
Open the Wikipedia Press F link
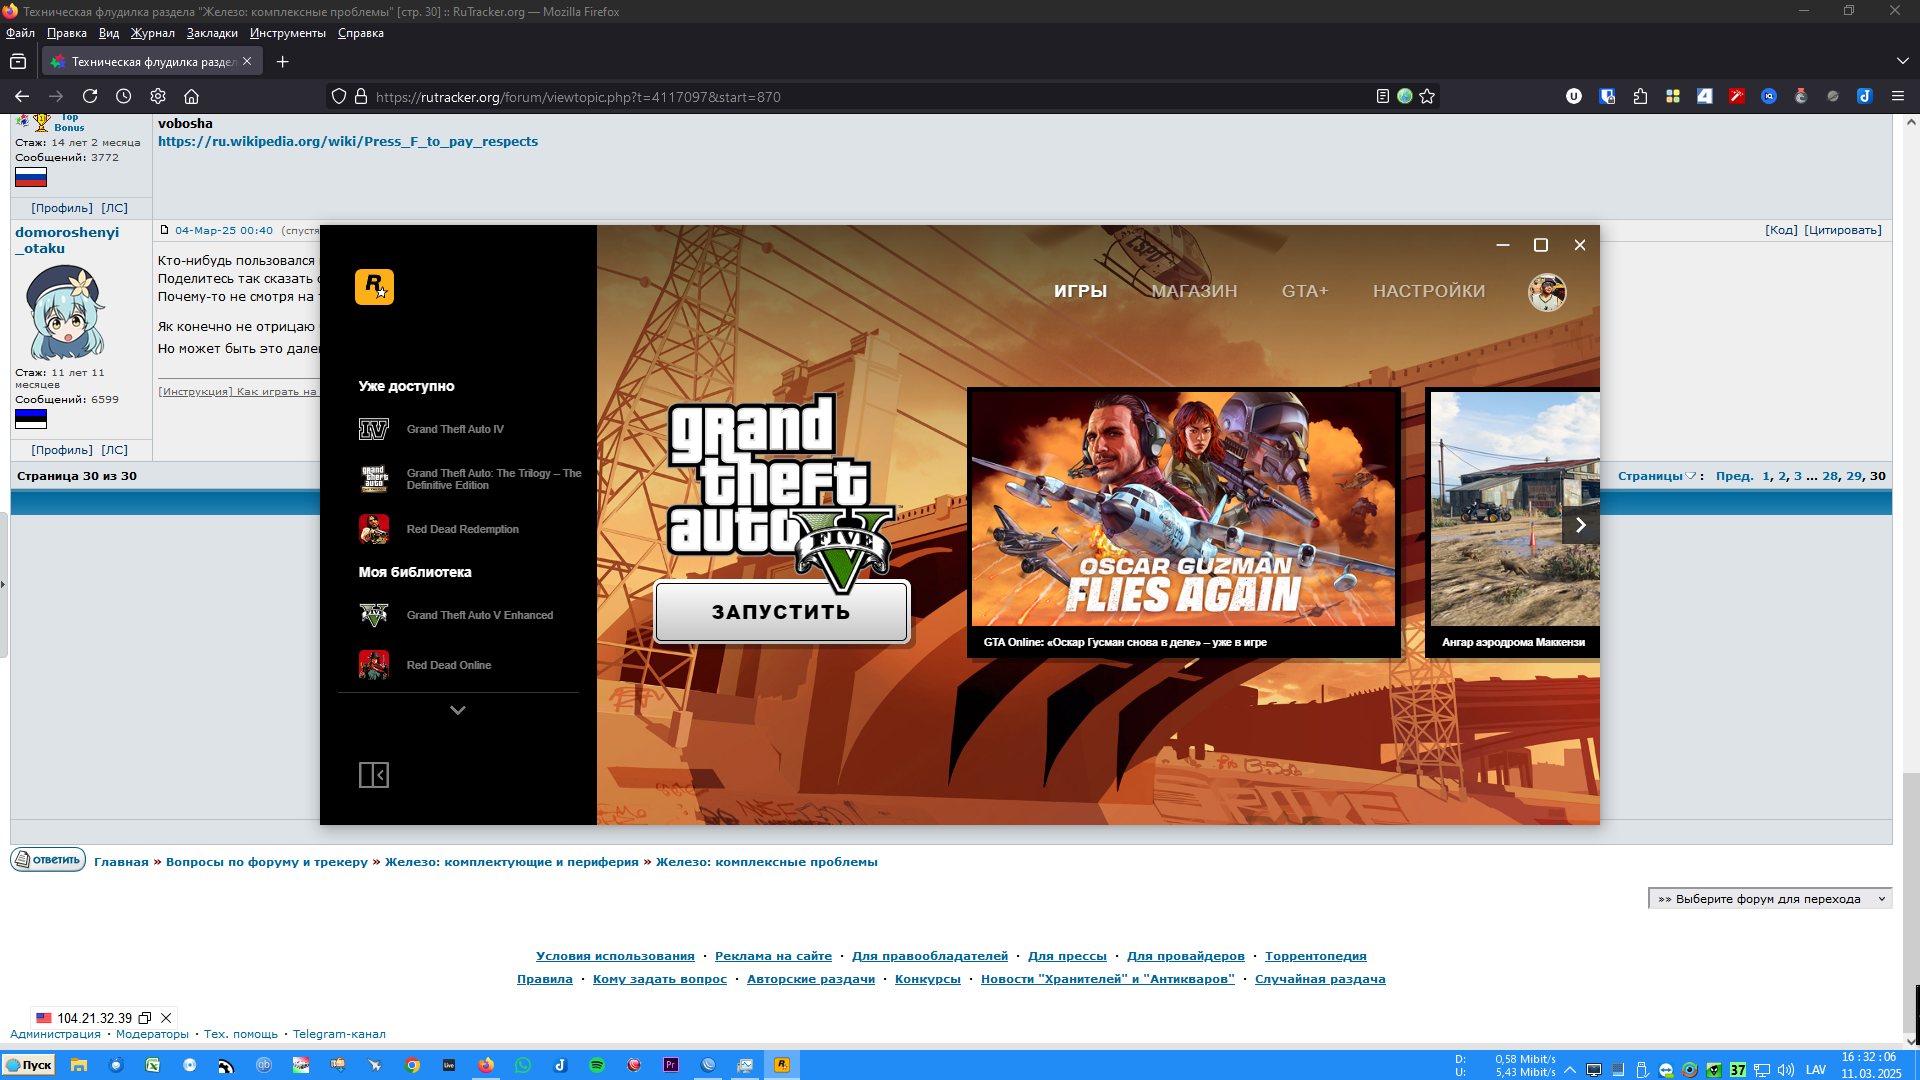tap(348, 142)
